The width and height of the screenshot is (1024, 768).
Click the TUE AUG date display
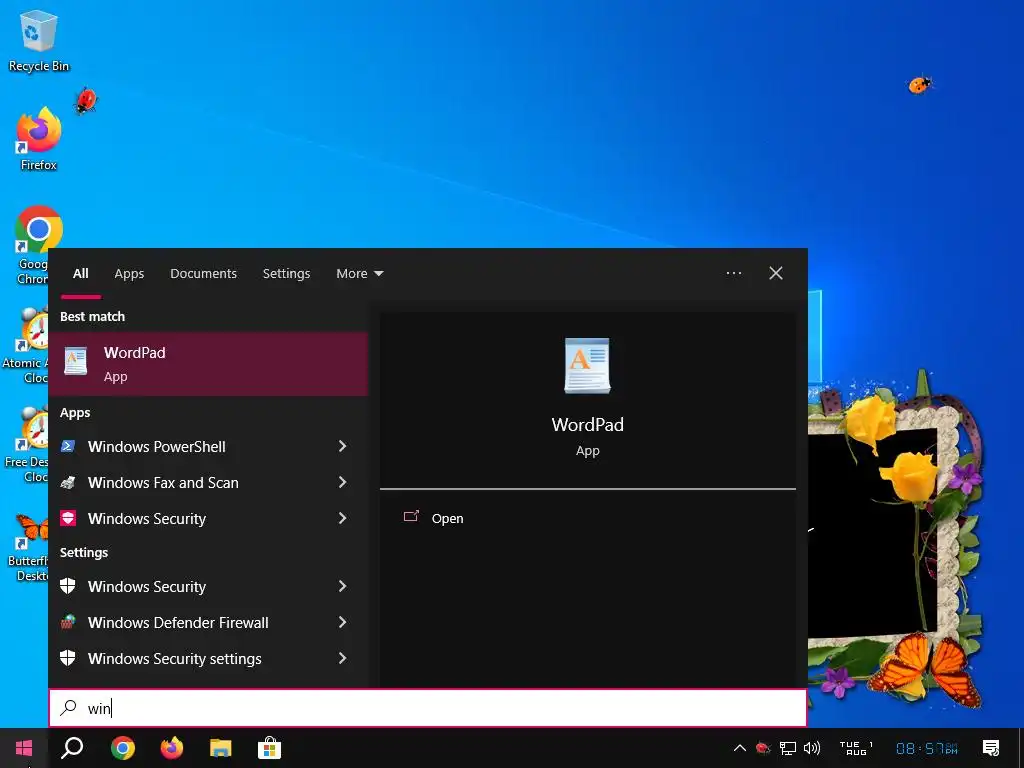point(856,748)
